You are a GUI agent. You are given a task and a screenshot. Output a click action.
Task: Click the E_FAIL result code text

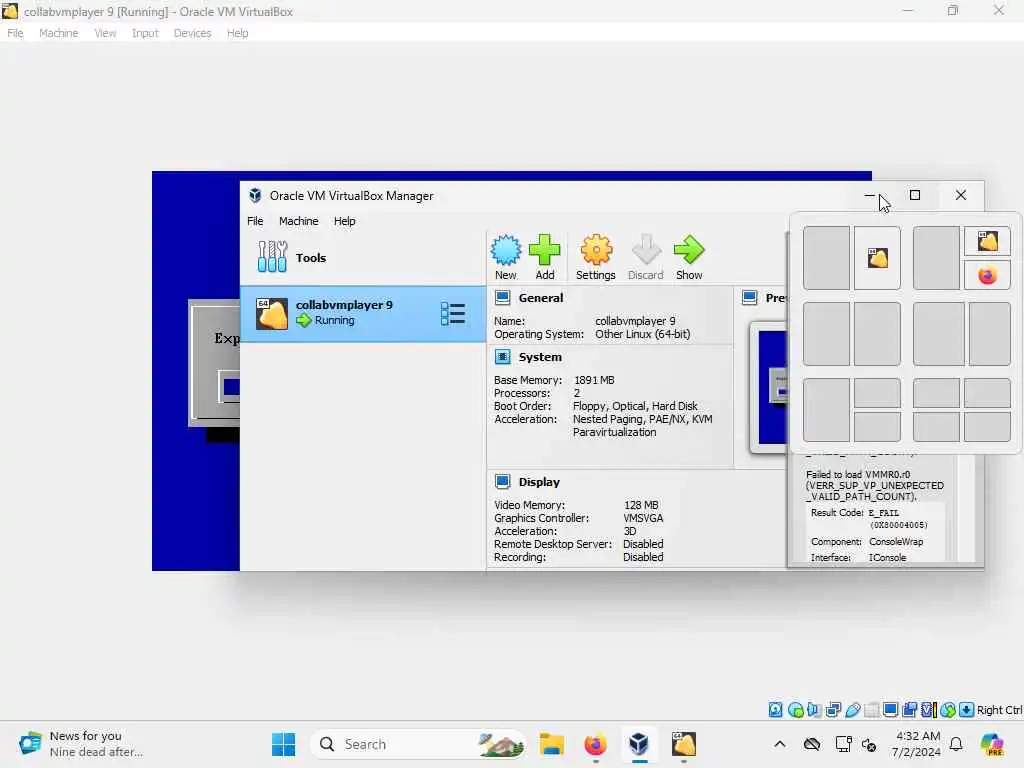[884, 513]
